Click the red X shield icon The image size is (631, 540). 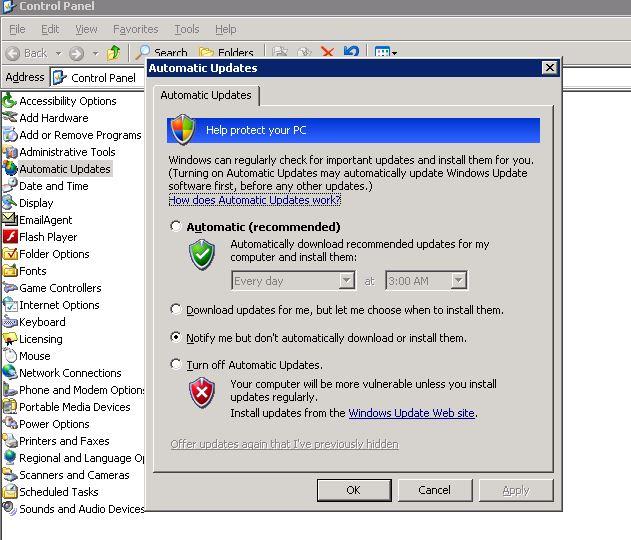click(x=202, y=392)
